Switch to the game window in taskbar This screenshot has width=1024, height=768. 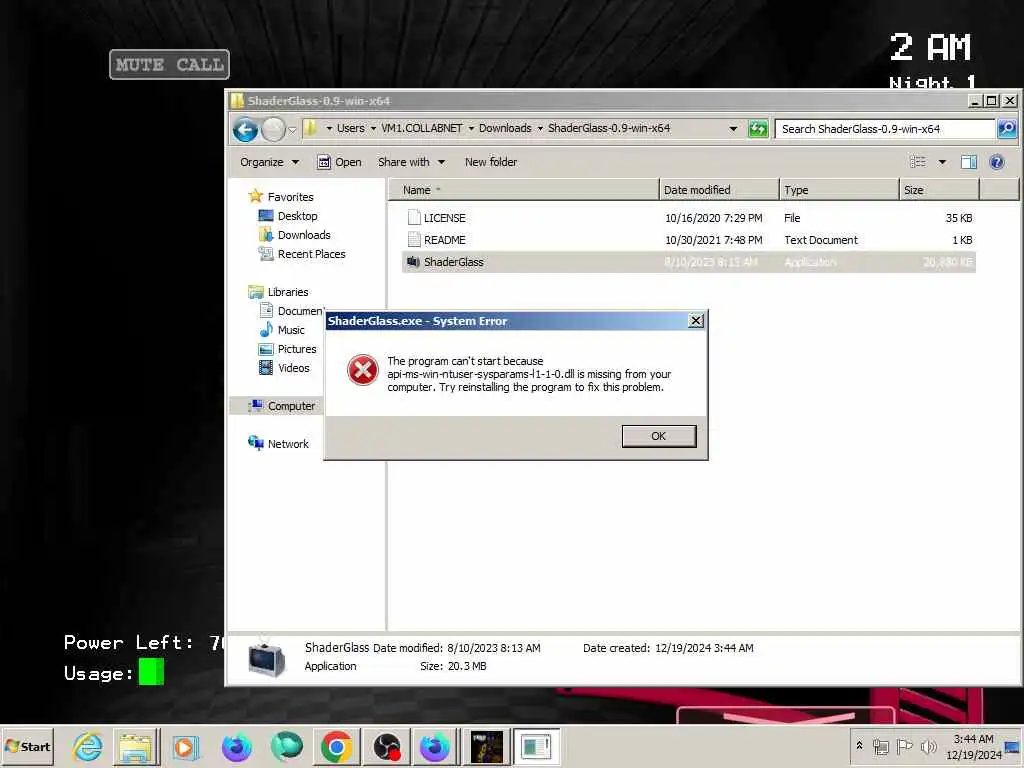487,746
